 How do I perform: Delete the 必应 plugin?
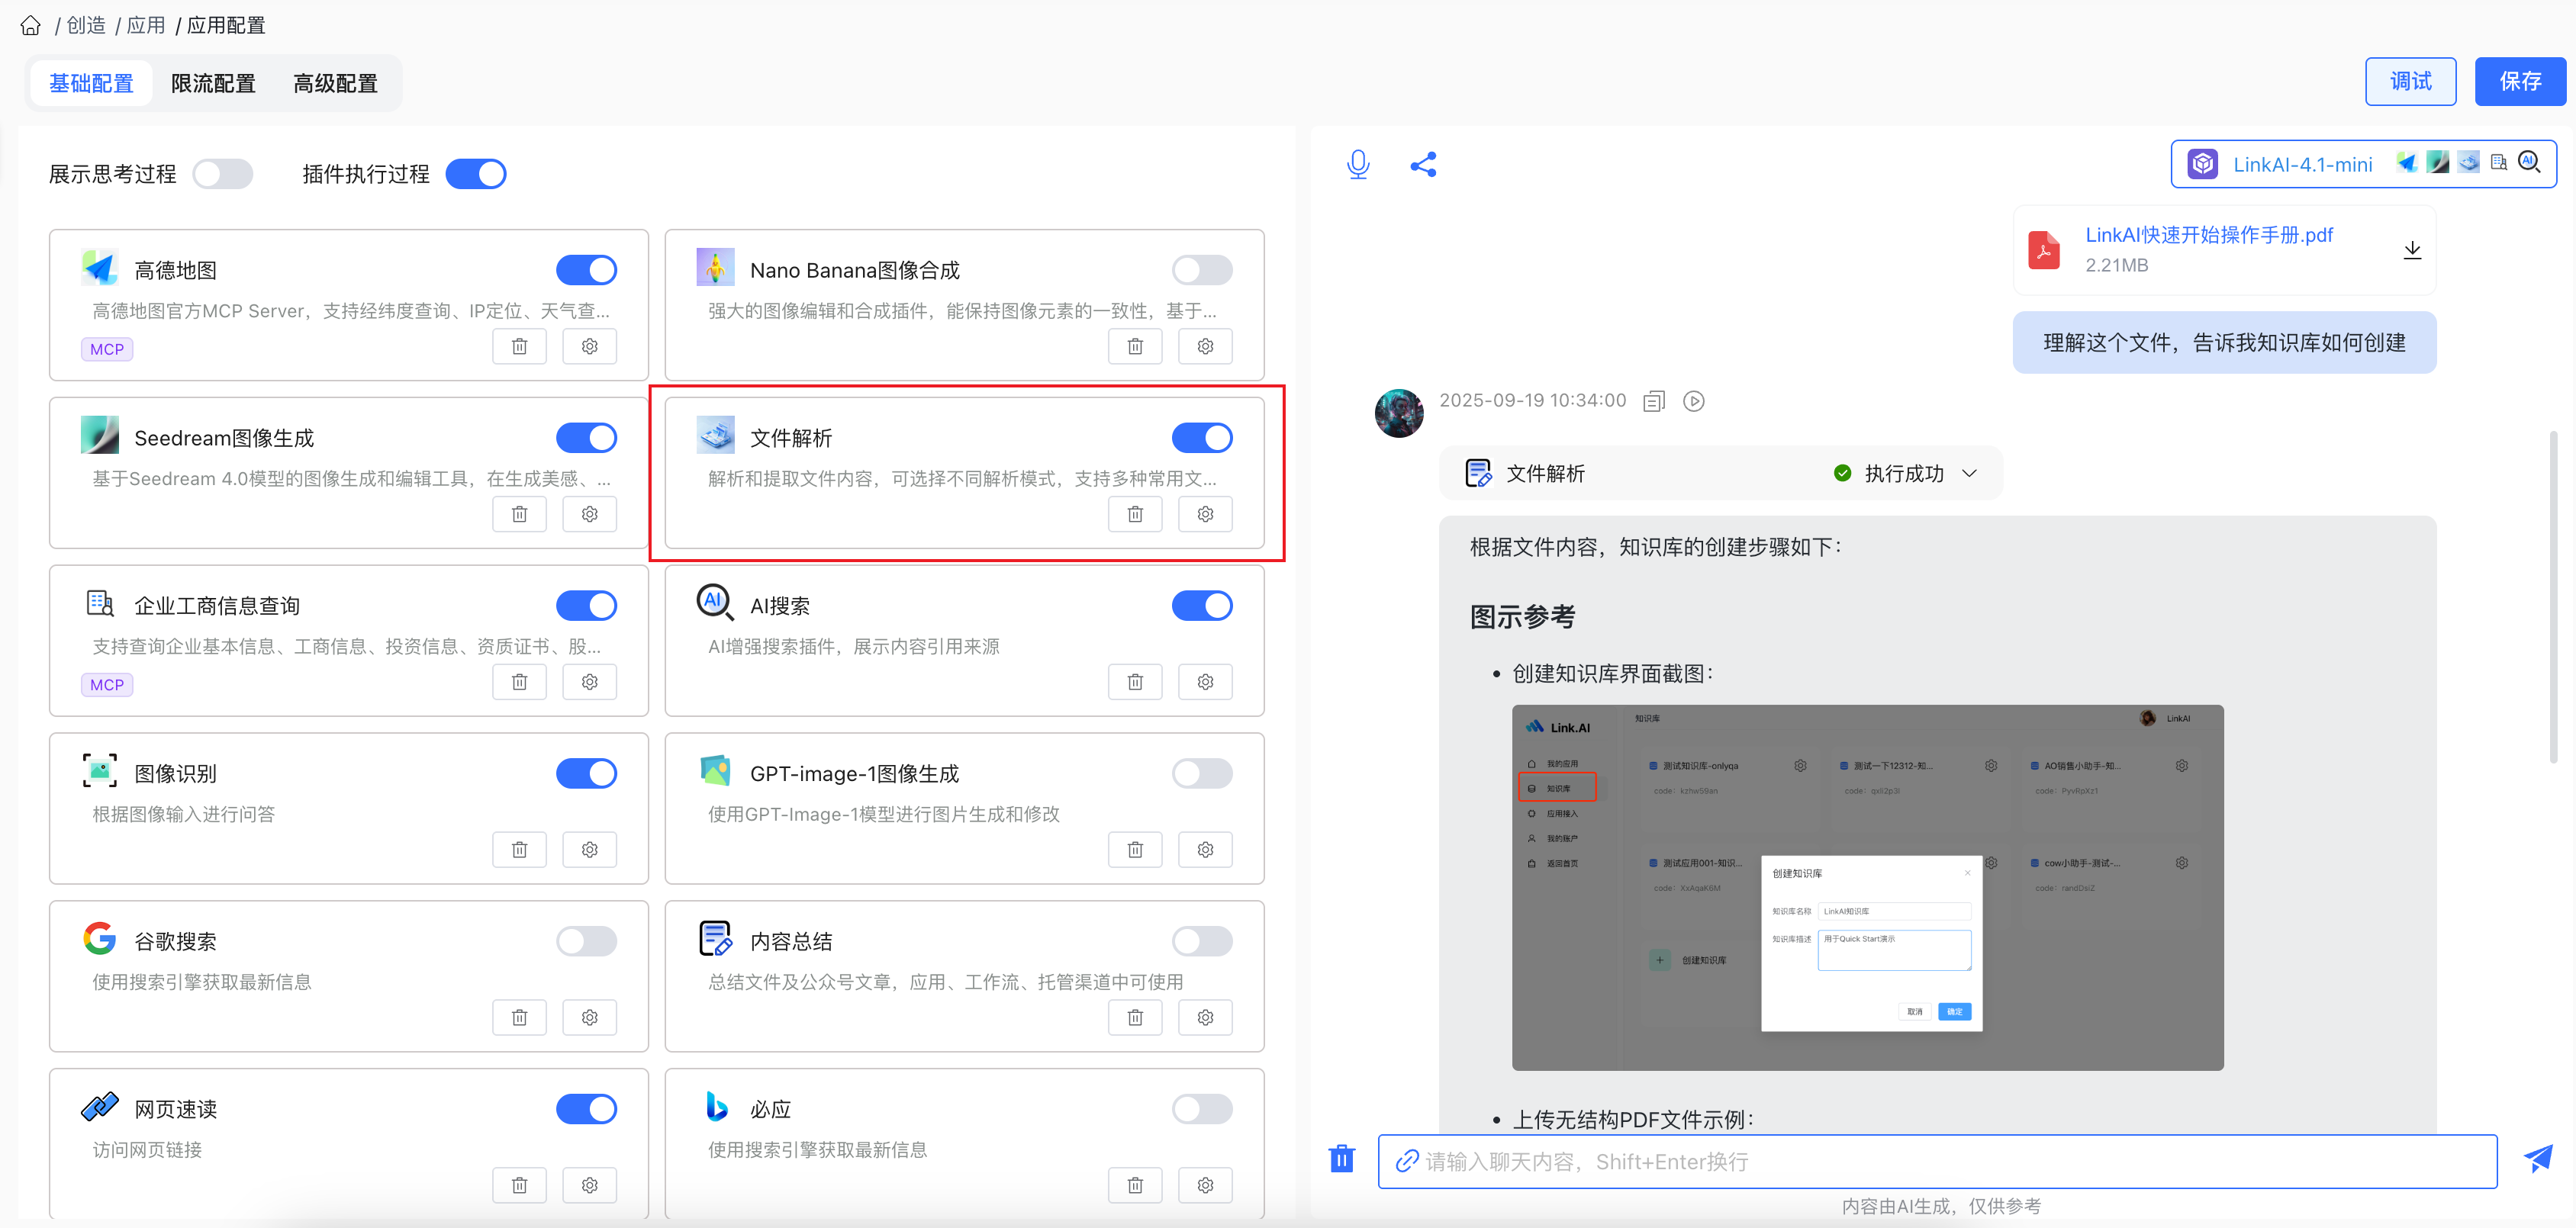point(1135,1186)
